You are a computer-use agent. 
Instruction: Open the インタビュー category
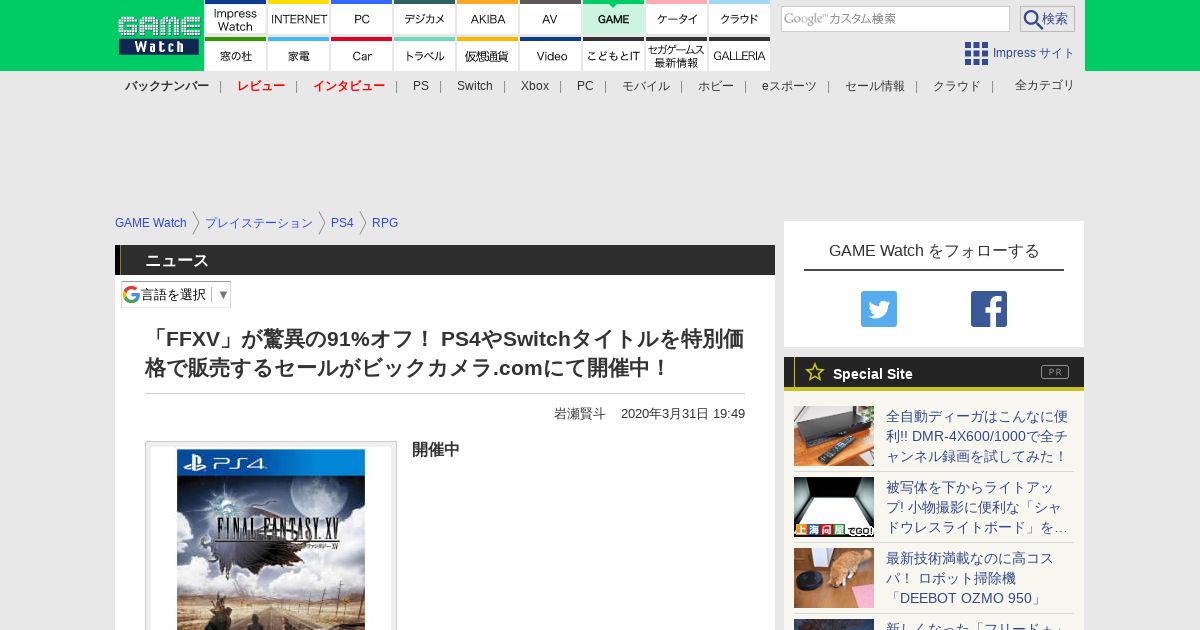click(x=349, y=86)
